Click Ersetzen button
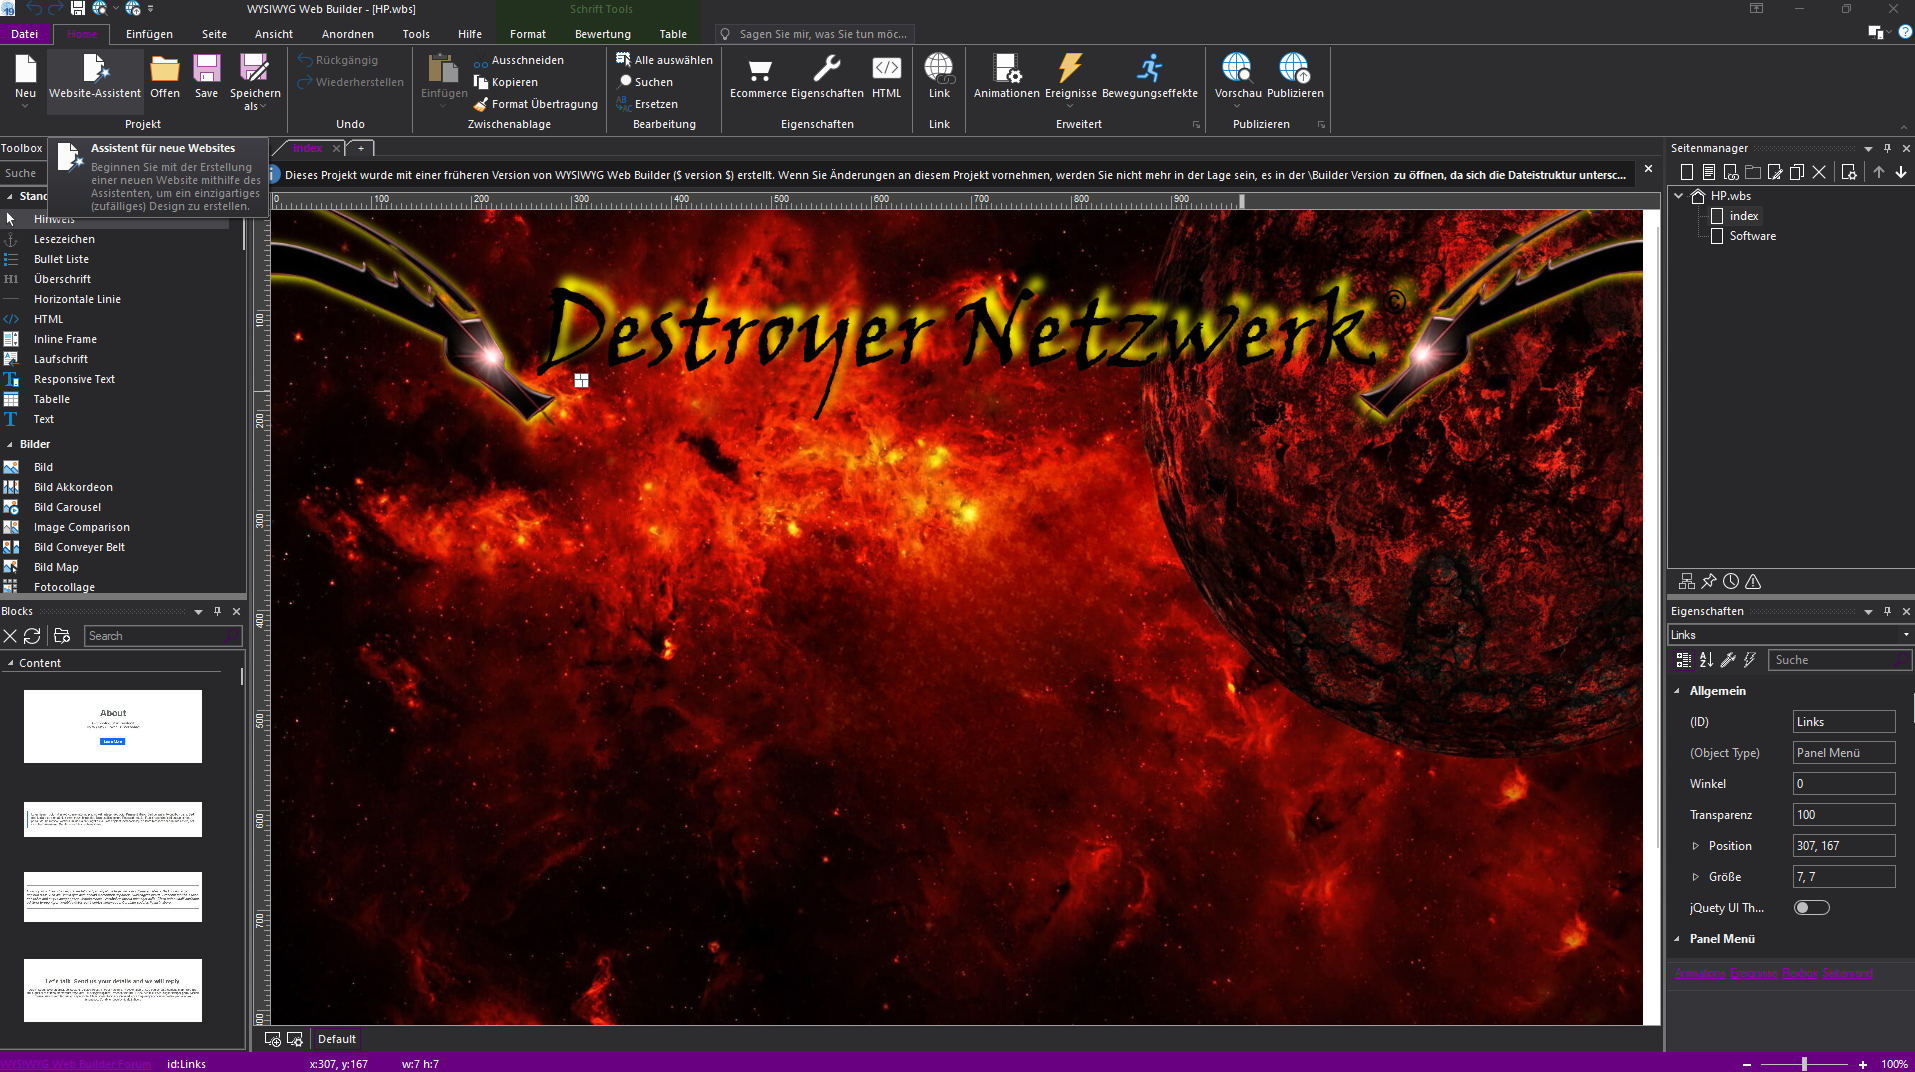 pyautogui.click(x=647, y=104)
